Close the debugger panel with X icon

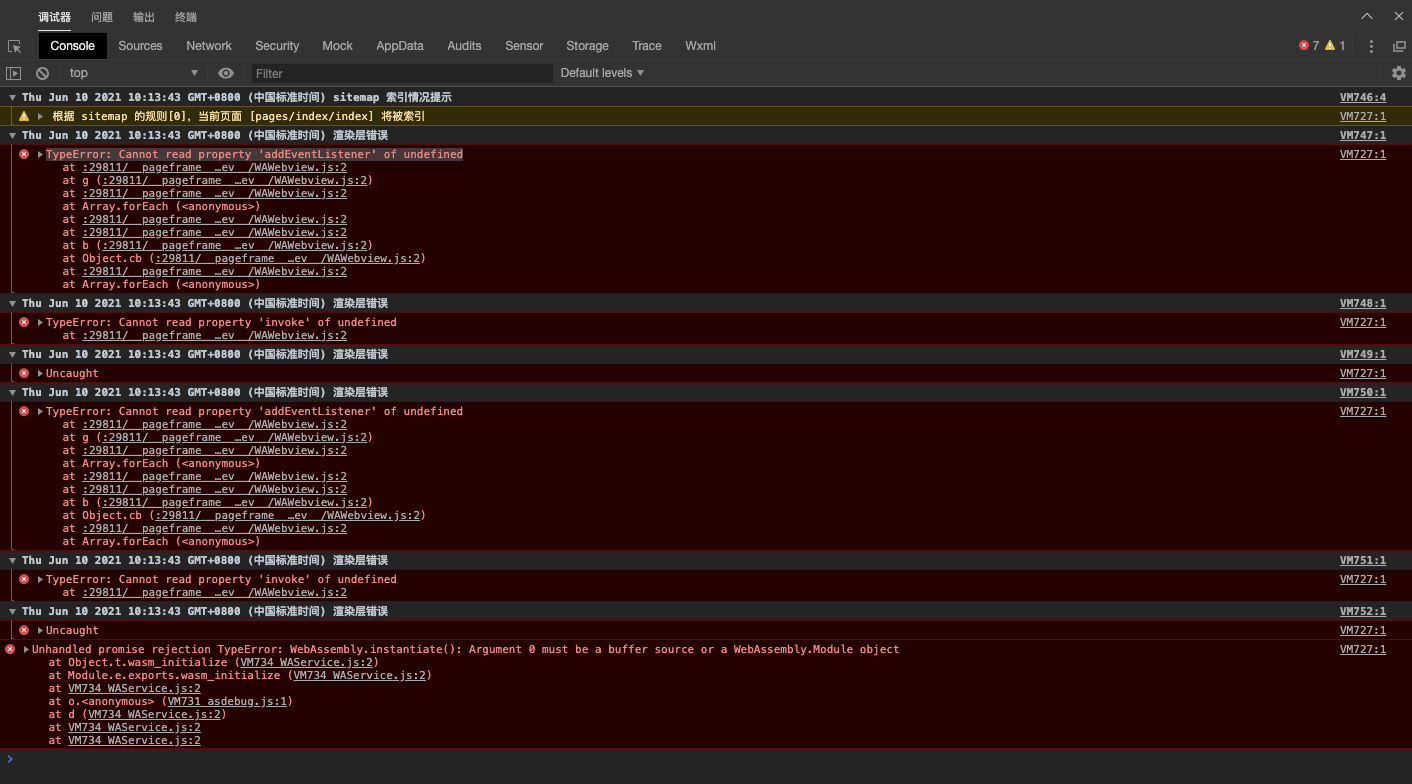click(1397, 16)
